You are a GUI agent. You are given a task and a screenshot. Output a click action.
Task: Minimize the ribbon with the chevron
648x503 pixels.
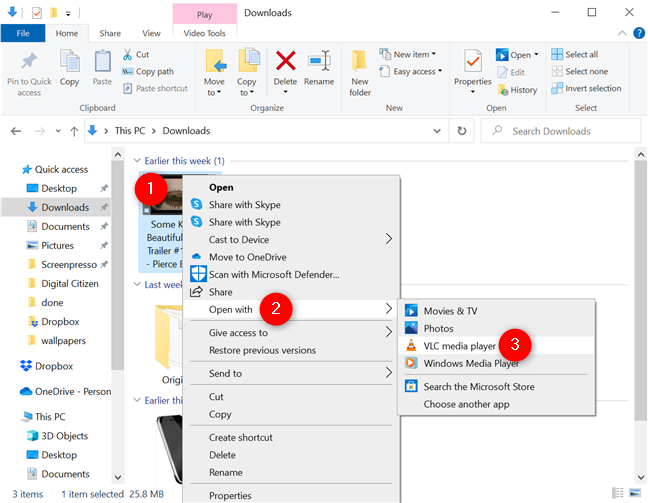[x=622, y=33]
